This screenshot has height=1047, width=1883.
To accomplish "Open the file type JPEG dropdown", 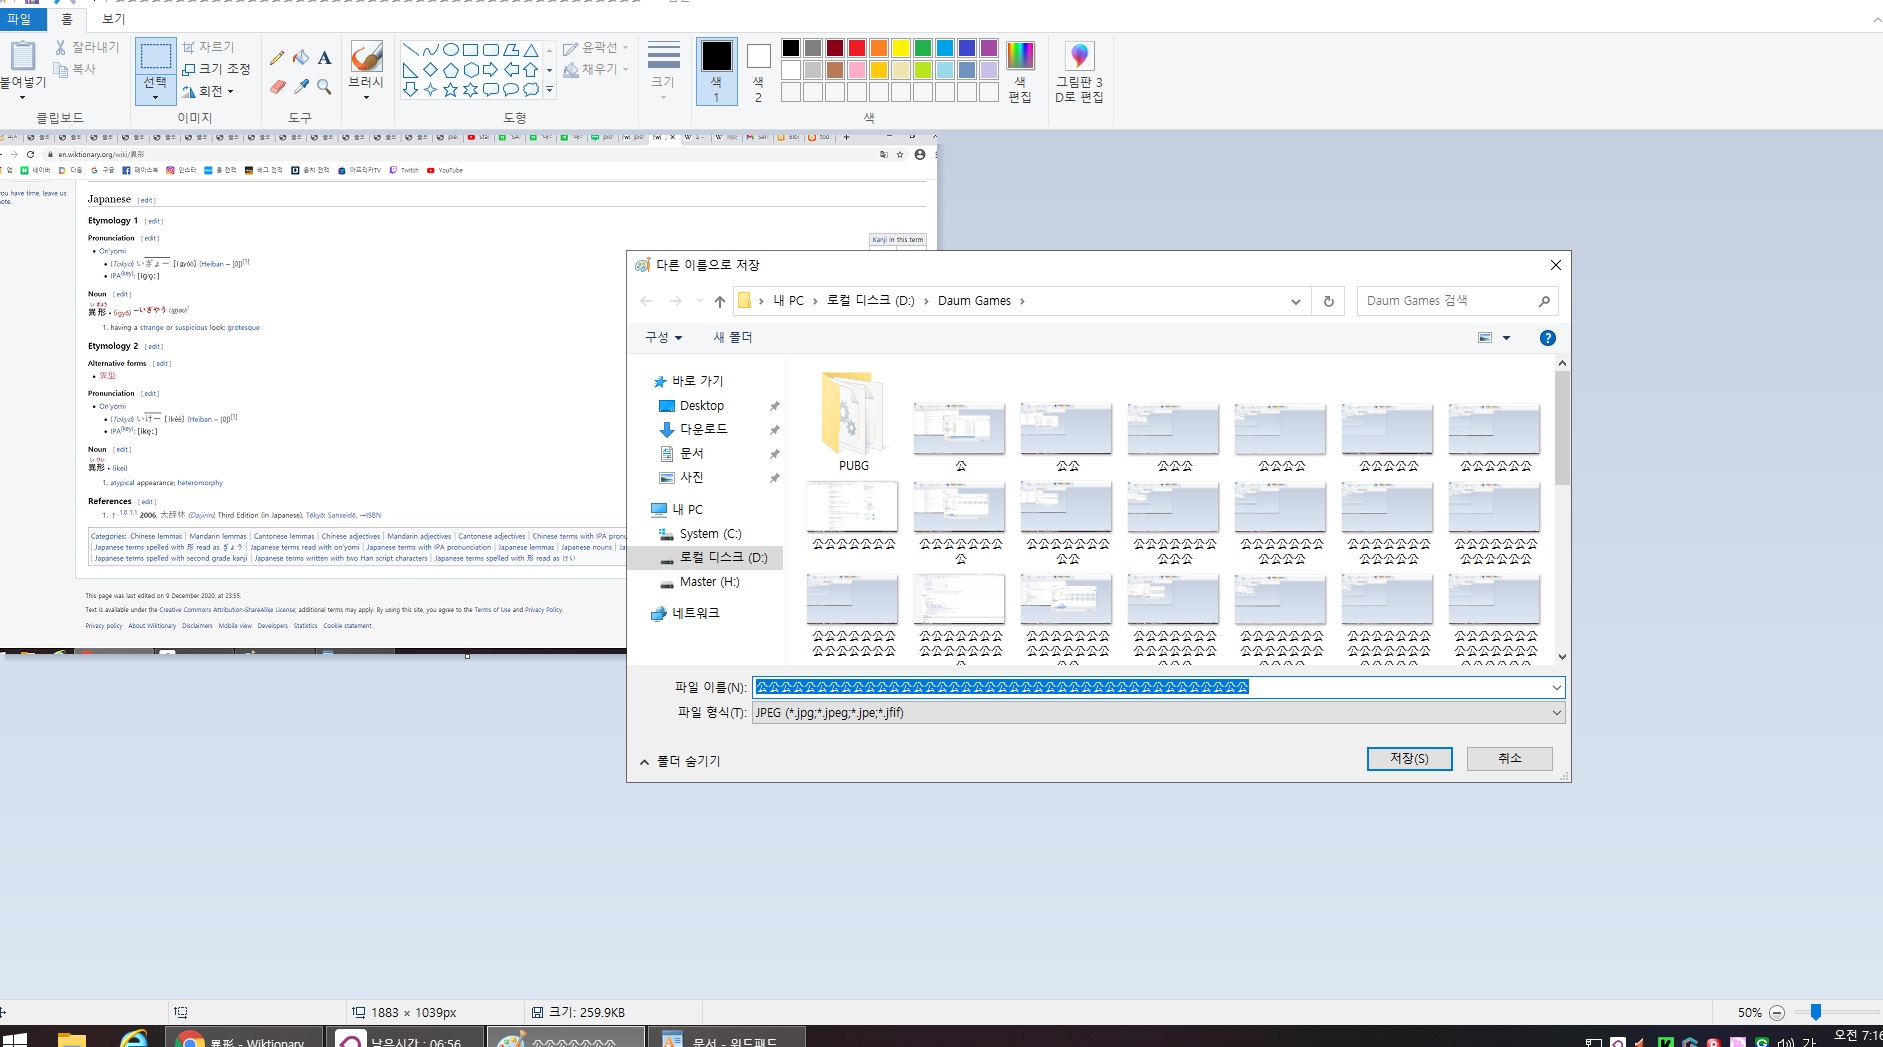I will click(1158, 713).
